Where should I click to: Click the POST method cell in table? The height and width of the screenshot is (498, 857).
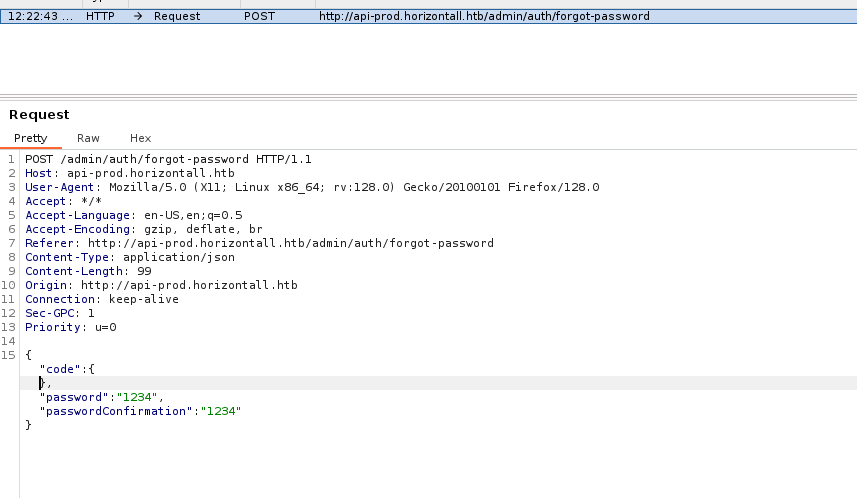(x=259, y=17)
